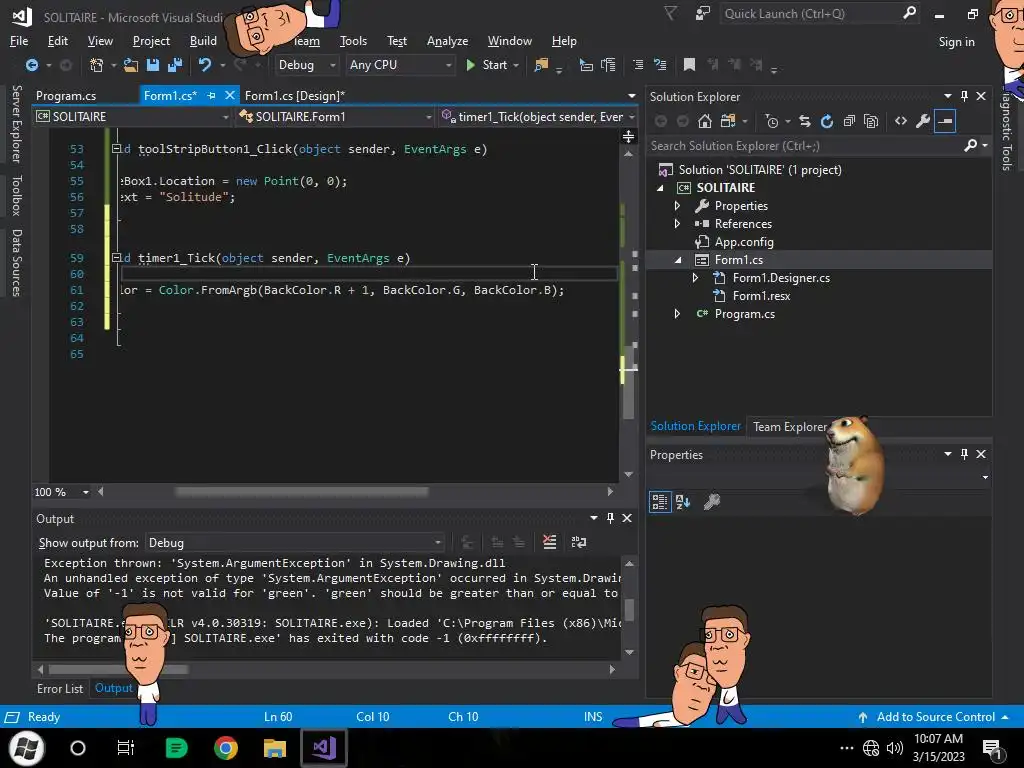The width and height of the screenshot is (1024, 768).
Task: Click the Comment out selected lines icon
Action: pyautogui.click(x=638, y=65)
